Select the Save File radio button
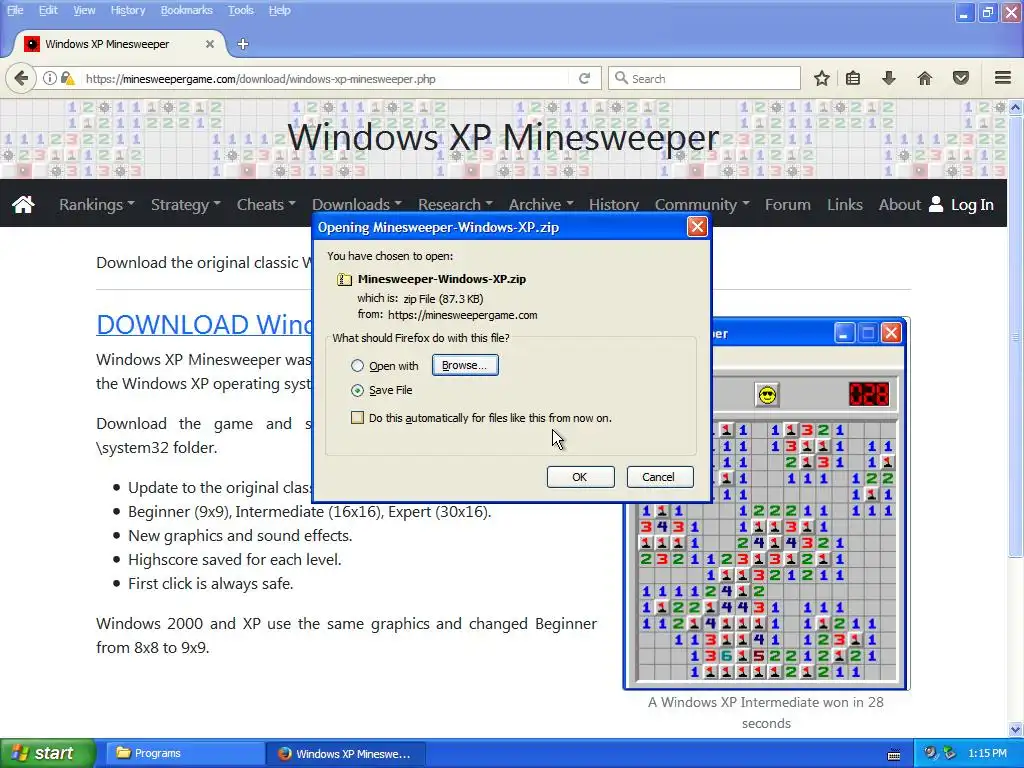 click(357, 390)
